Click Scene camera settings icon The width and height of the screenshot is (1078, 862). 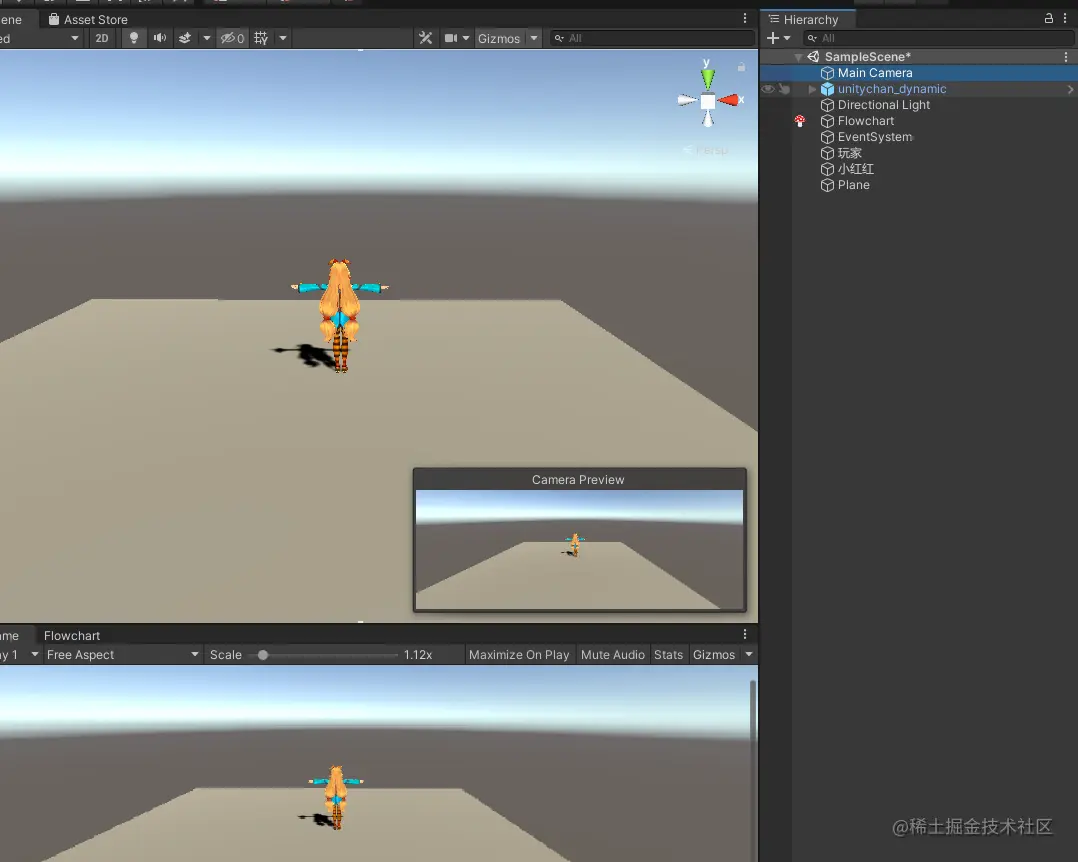[451, 38]
